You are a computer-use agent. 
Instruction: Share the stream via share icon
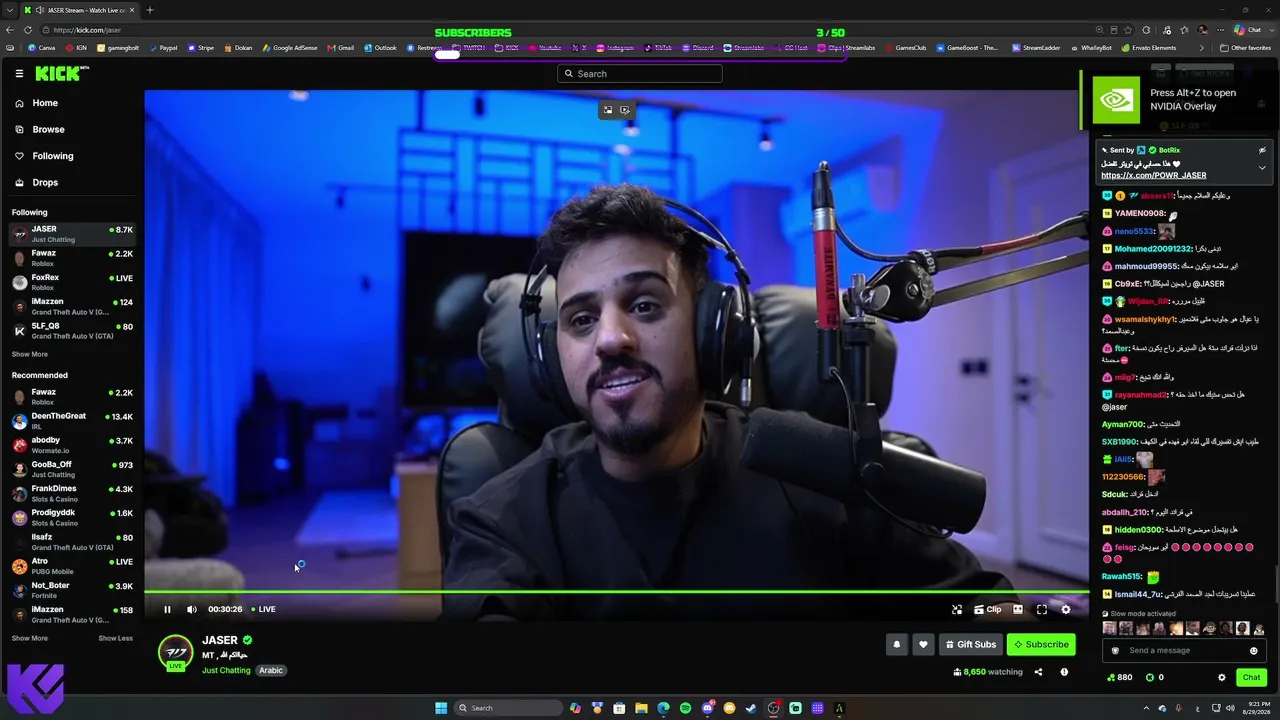tap(1038, 672)
